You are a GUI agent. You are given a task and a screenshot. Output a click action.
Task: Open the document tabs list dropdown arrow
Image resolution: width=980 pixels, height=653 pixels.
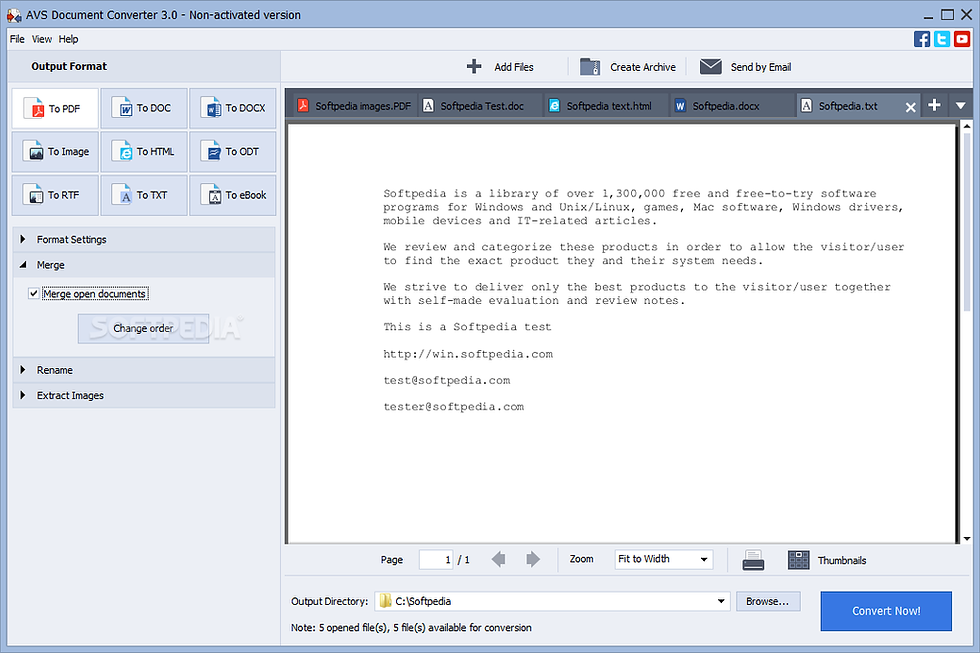coord(961,106)
